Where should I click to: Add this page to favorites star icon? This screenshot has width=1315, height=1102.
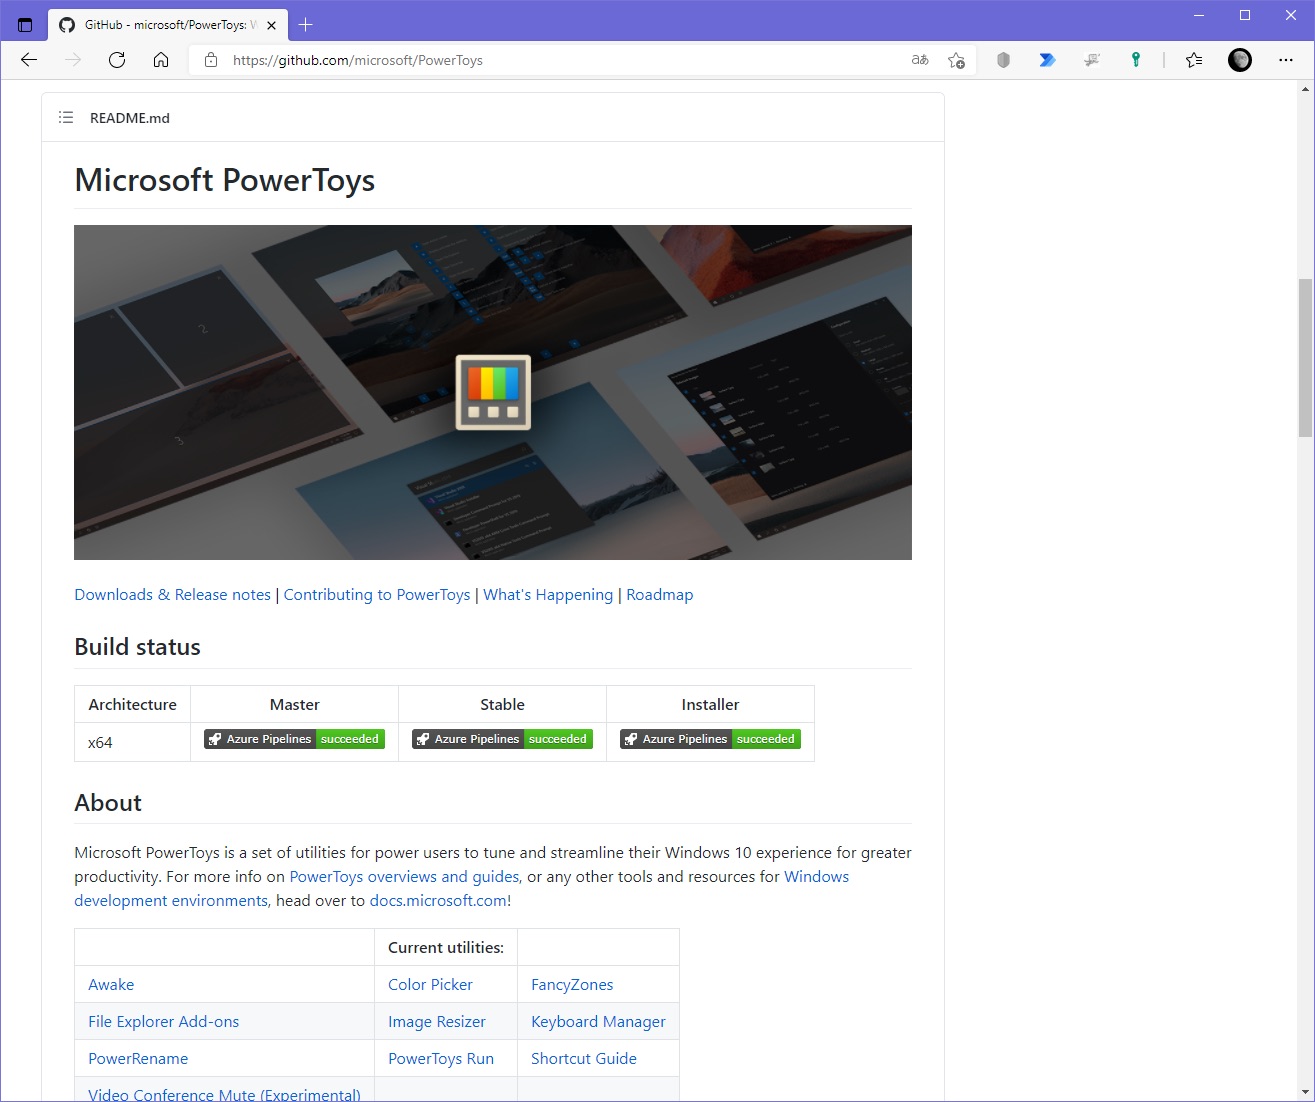pos(956,60)
